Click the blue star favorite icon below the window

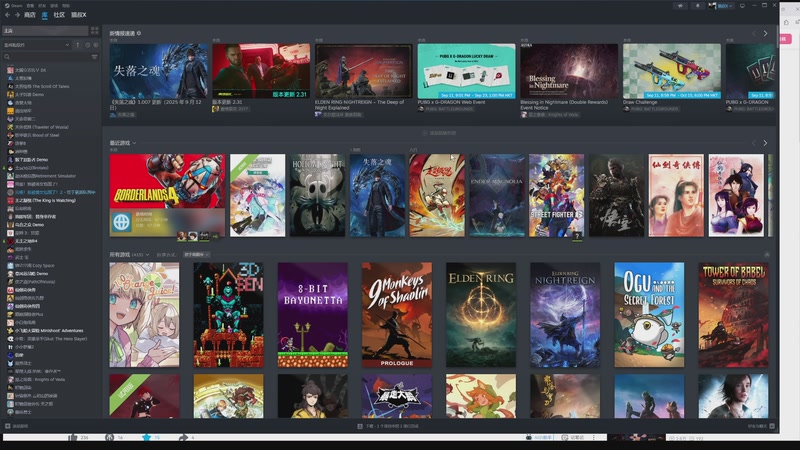click(146, 437)
